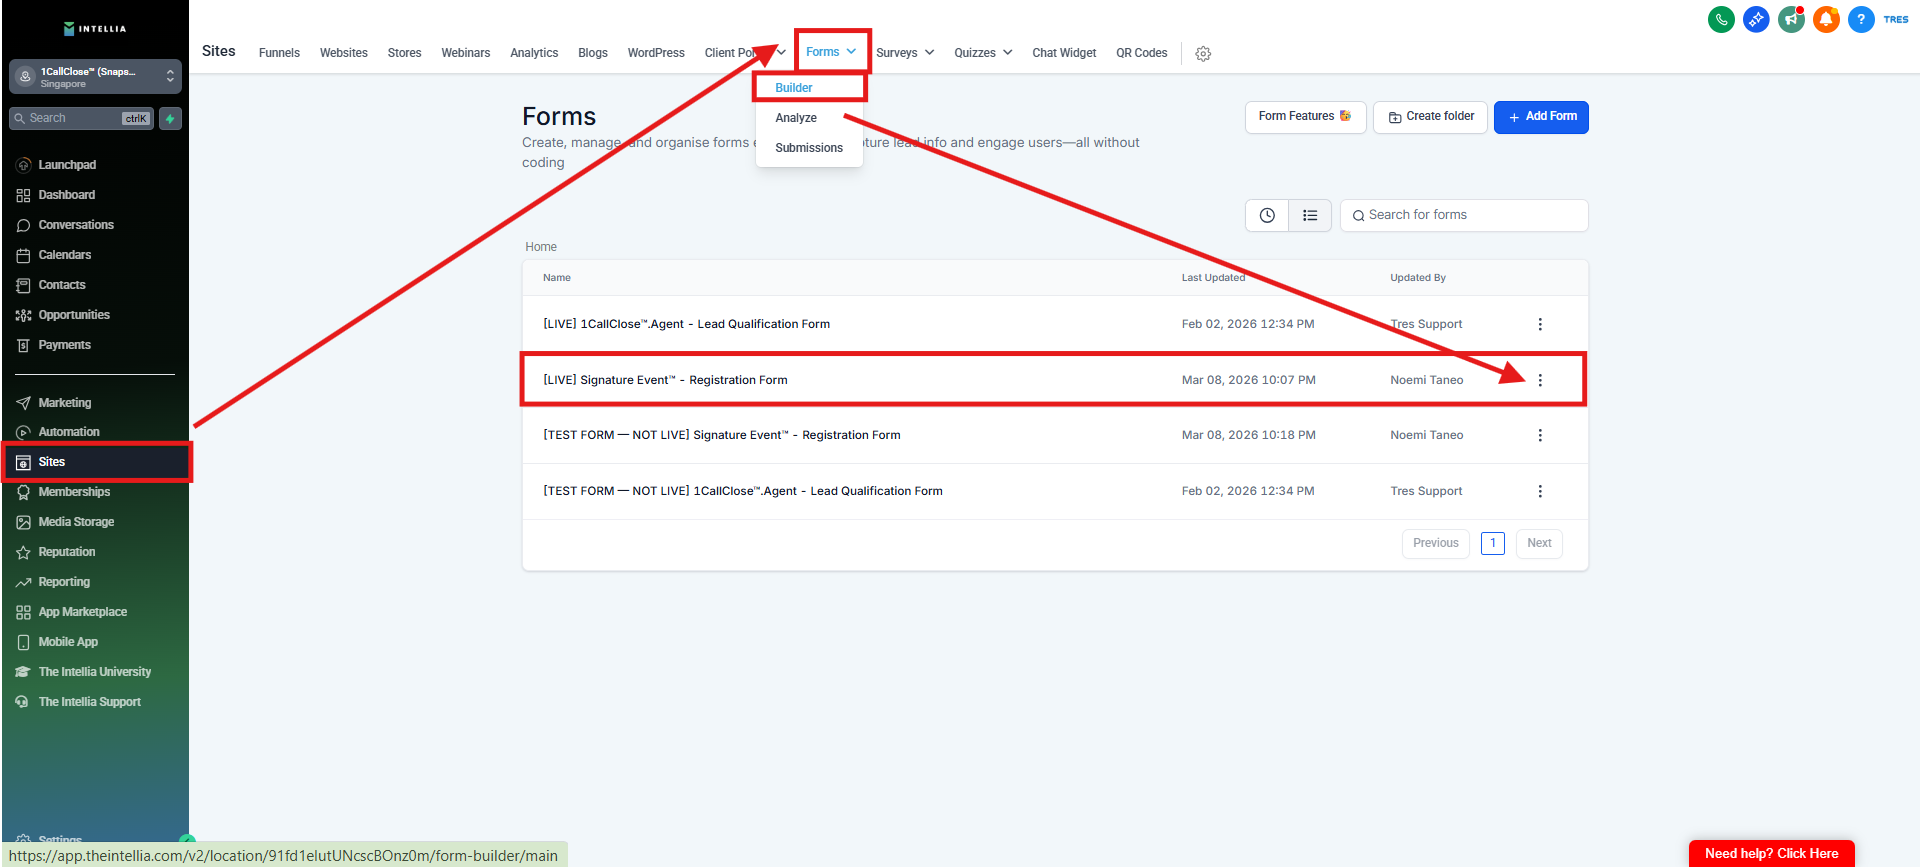Image resolution: width=1920 pixels, height=867 pixels.
Task: Select page 1 in pagination
Action: tap(1493, 543)
